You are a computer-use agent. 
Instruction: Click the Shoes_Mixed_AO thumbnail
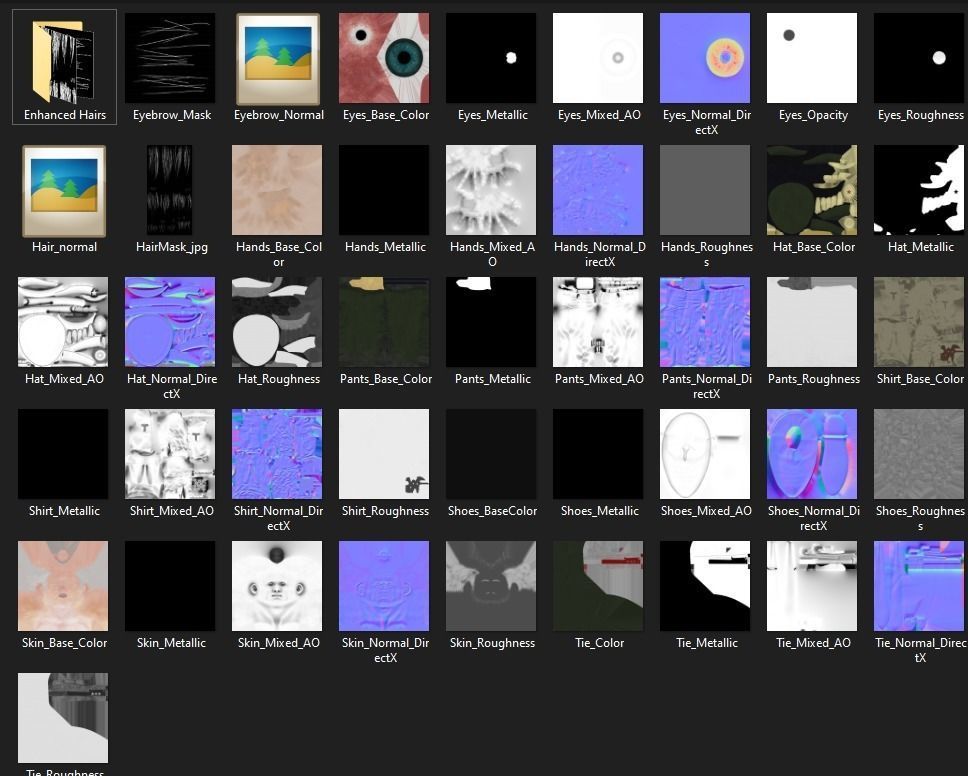[x=705, y=454]
